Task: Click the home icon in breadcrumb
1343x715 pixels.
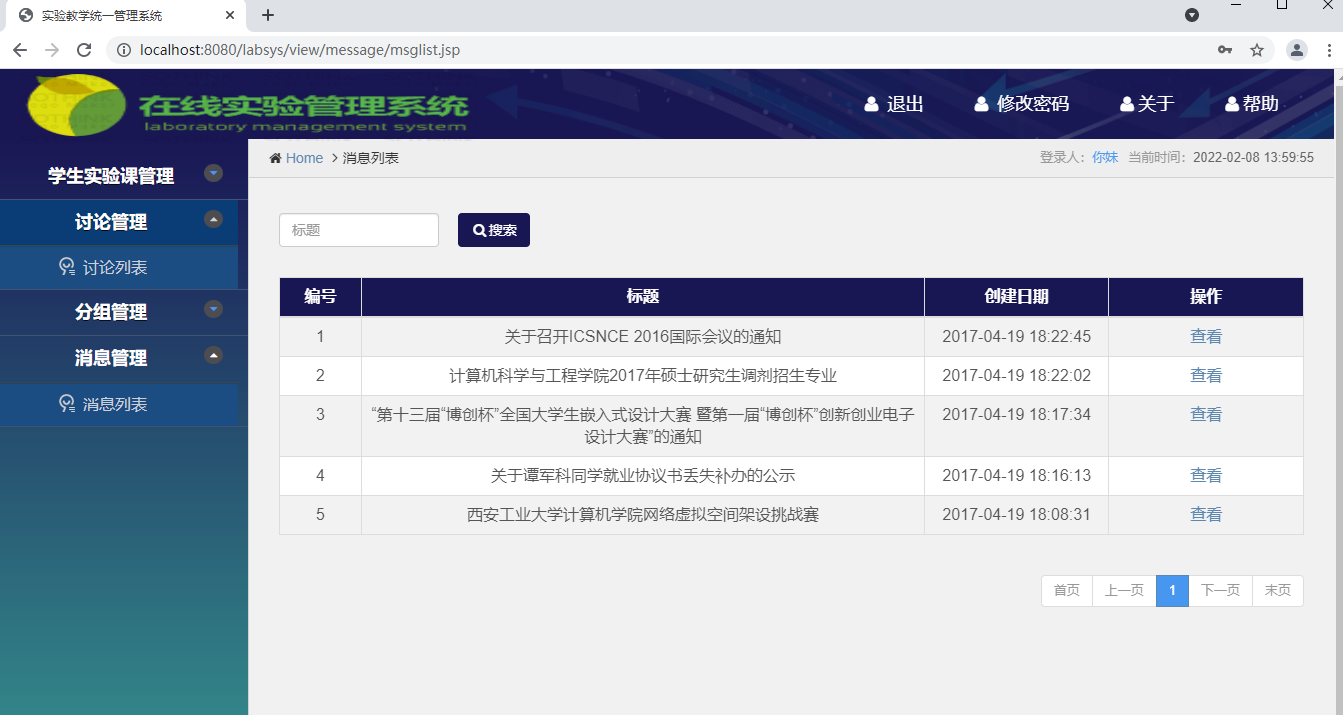Action: point(275,158)
